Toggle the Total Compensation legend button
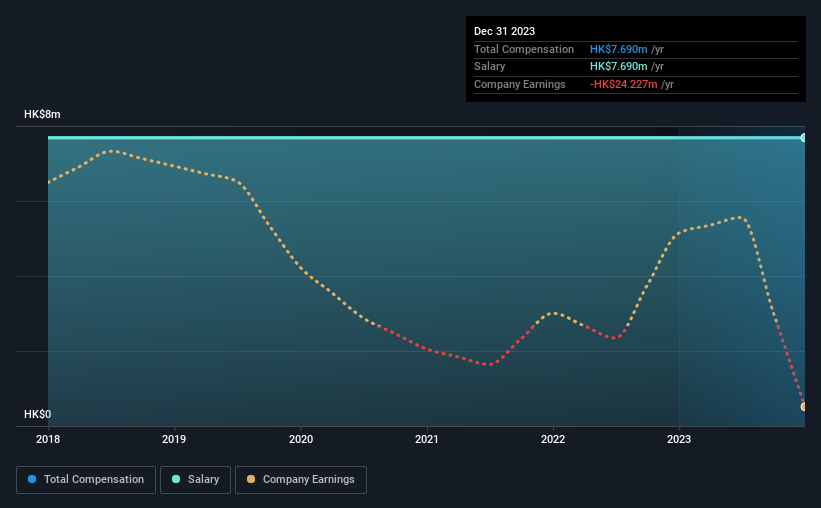Viewport: 821px width, 508px height. point(86,480)
